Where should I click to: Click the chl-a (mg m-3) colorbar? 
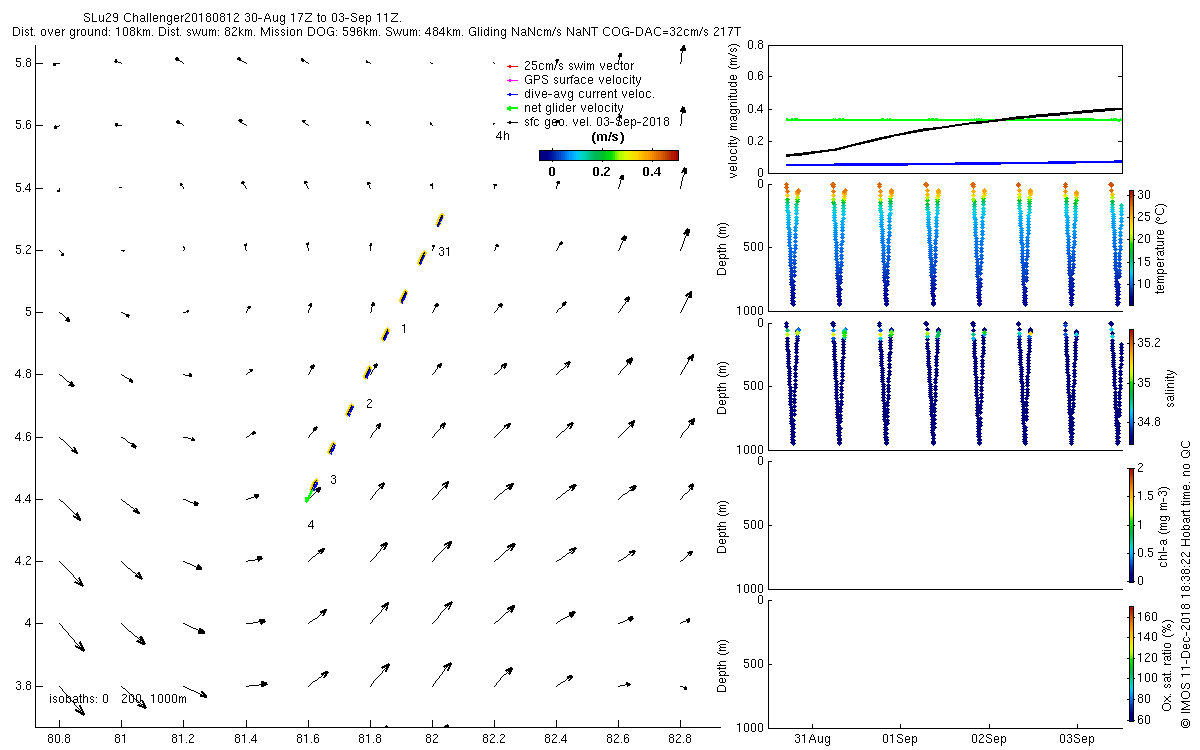[1131, 524]
